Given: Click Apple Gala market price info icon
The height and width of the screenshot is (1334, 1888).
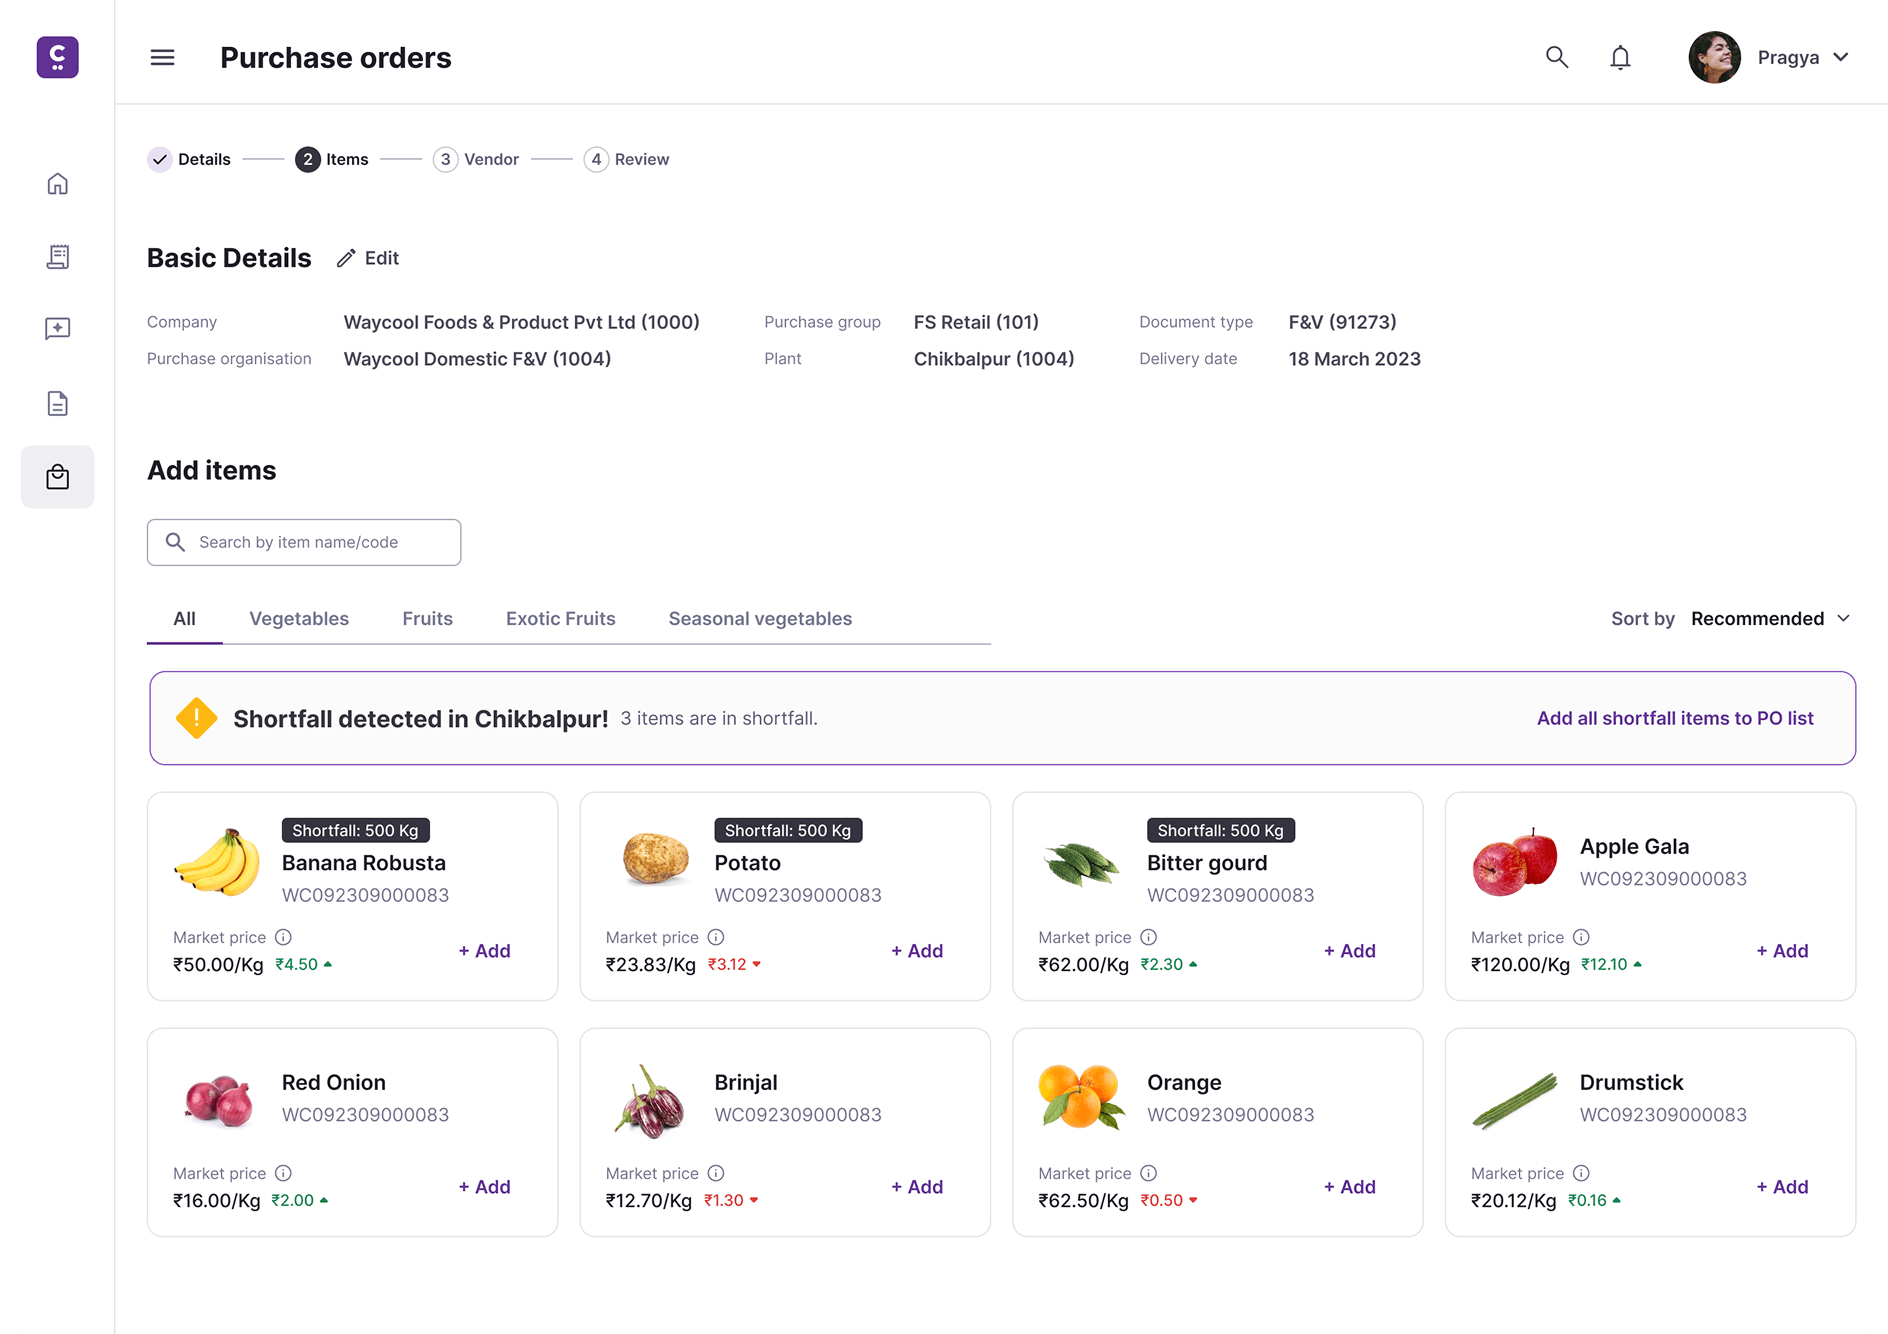Looking at the screenshot, I should coord(1581,937).
